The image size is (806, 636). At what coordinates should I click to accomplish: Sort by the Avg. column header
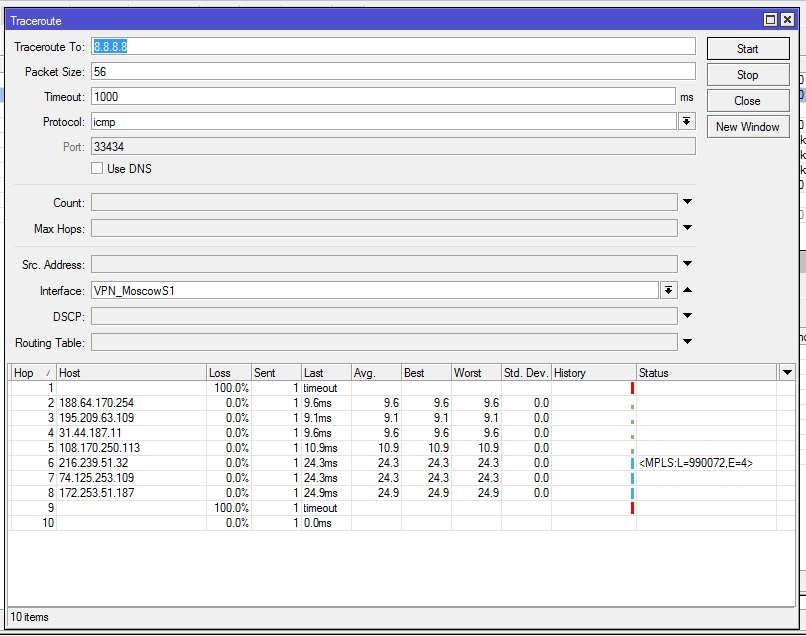click(376, 373)
